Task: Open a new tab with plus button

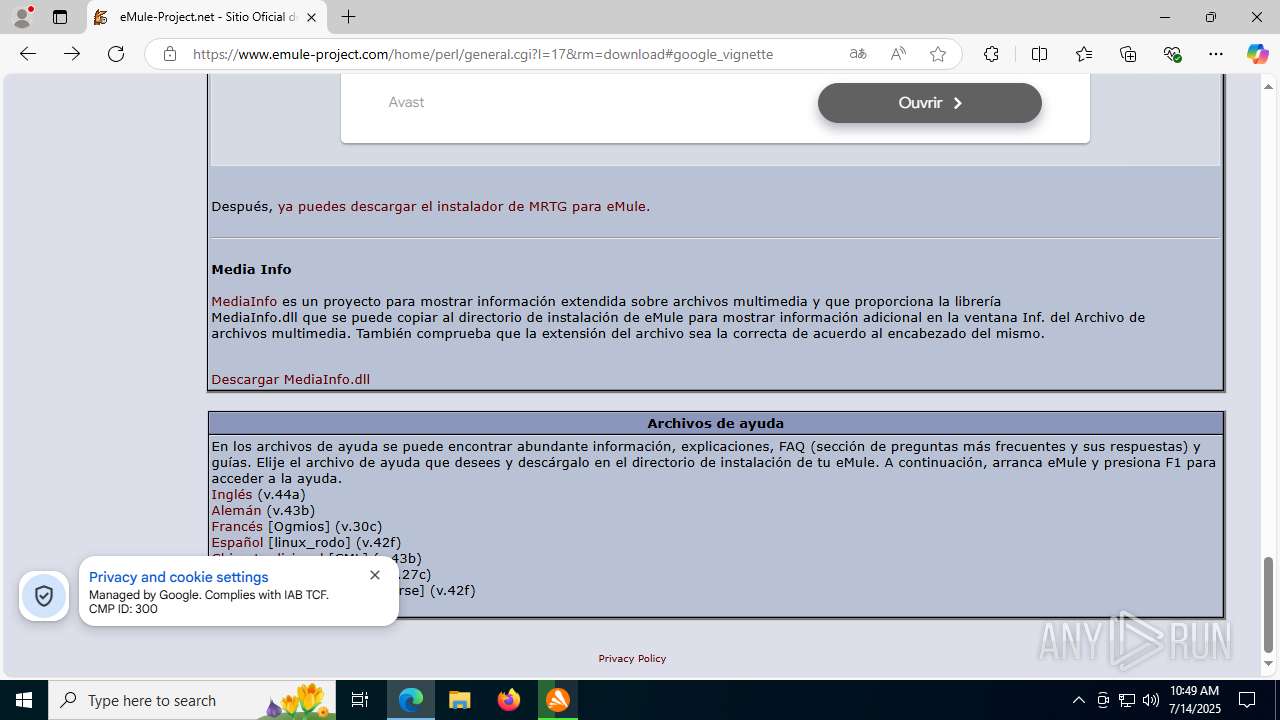Action: [x=348, y=17]
